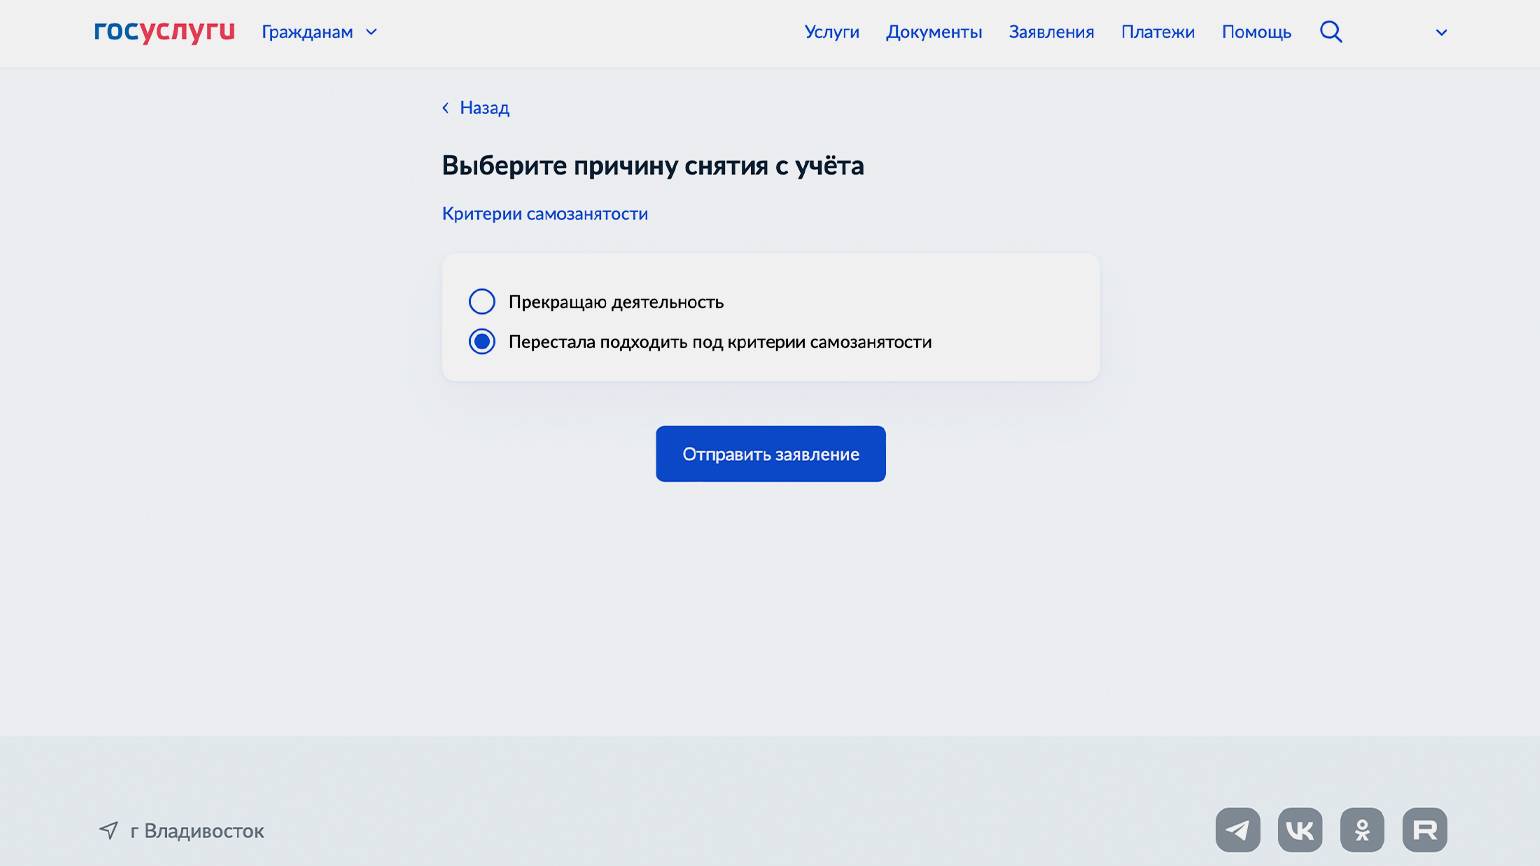1540x866 pixels.
Task: Select 'Перестала подходить под критерии самозанятости' radio
Action: [x=482, y=342]
